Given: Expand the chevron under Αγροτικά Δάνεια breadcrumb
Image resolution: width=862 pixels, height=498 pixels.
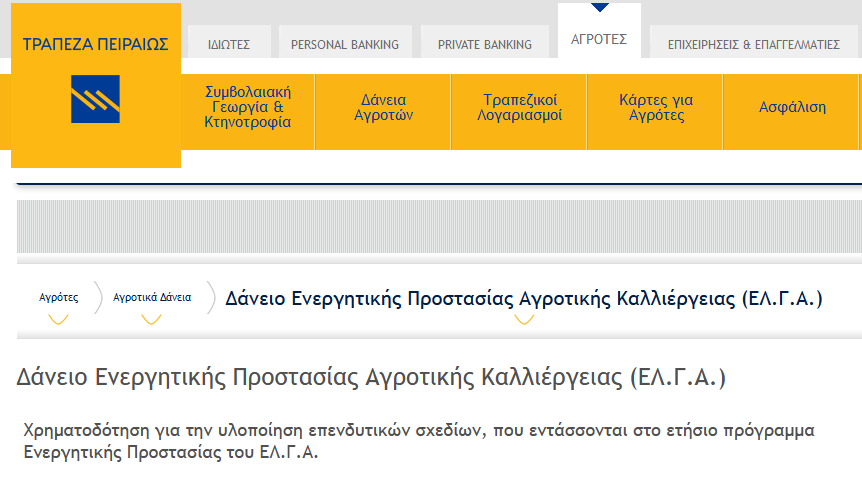Looking at the screenshot, I should [x=151, y=320].
